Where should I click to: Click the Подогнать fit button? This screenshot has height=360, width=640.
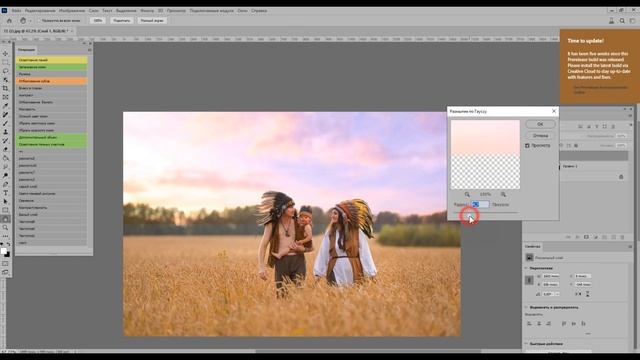pyautogui.click(x=122, y=20)
